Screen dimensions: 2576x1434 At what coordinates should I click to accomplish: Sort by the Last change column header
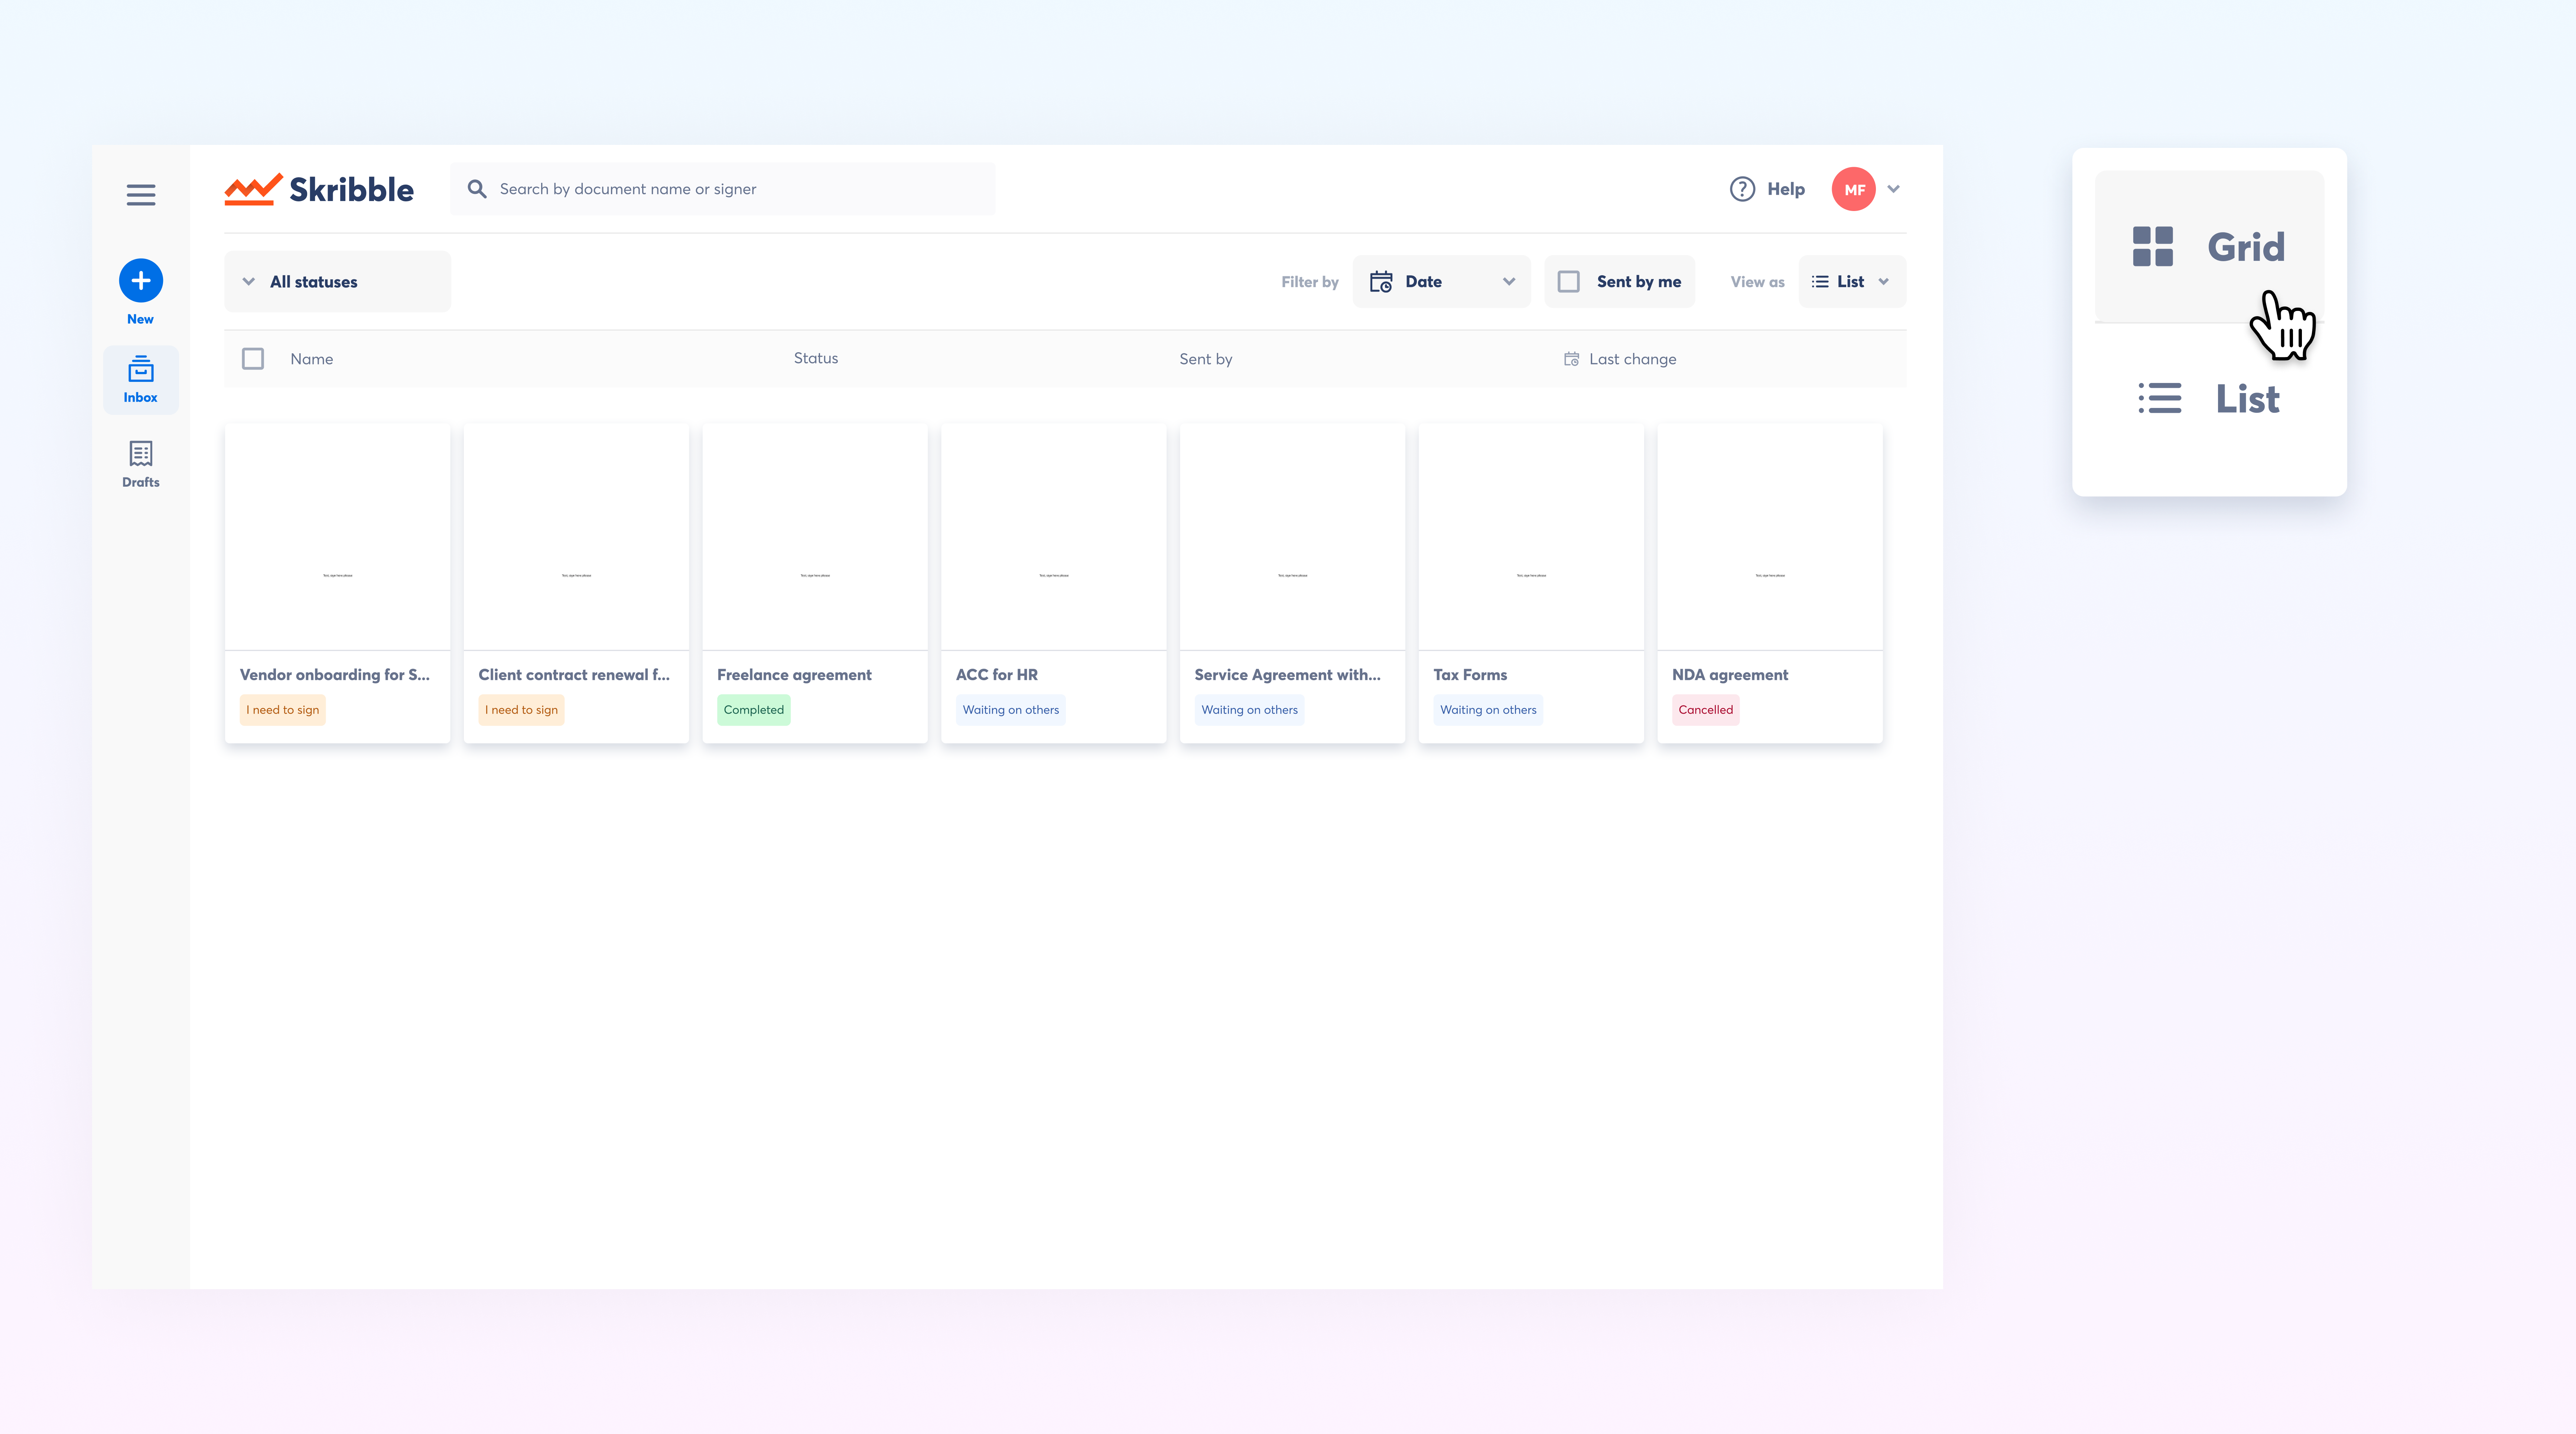(x=1633, y=359)
